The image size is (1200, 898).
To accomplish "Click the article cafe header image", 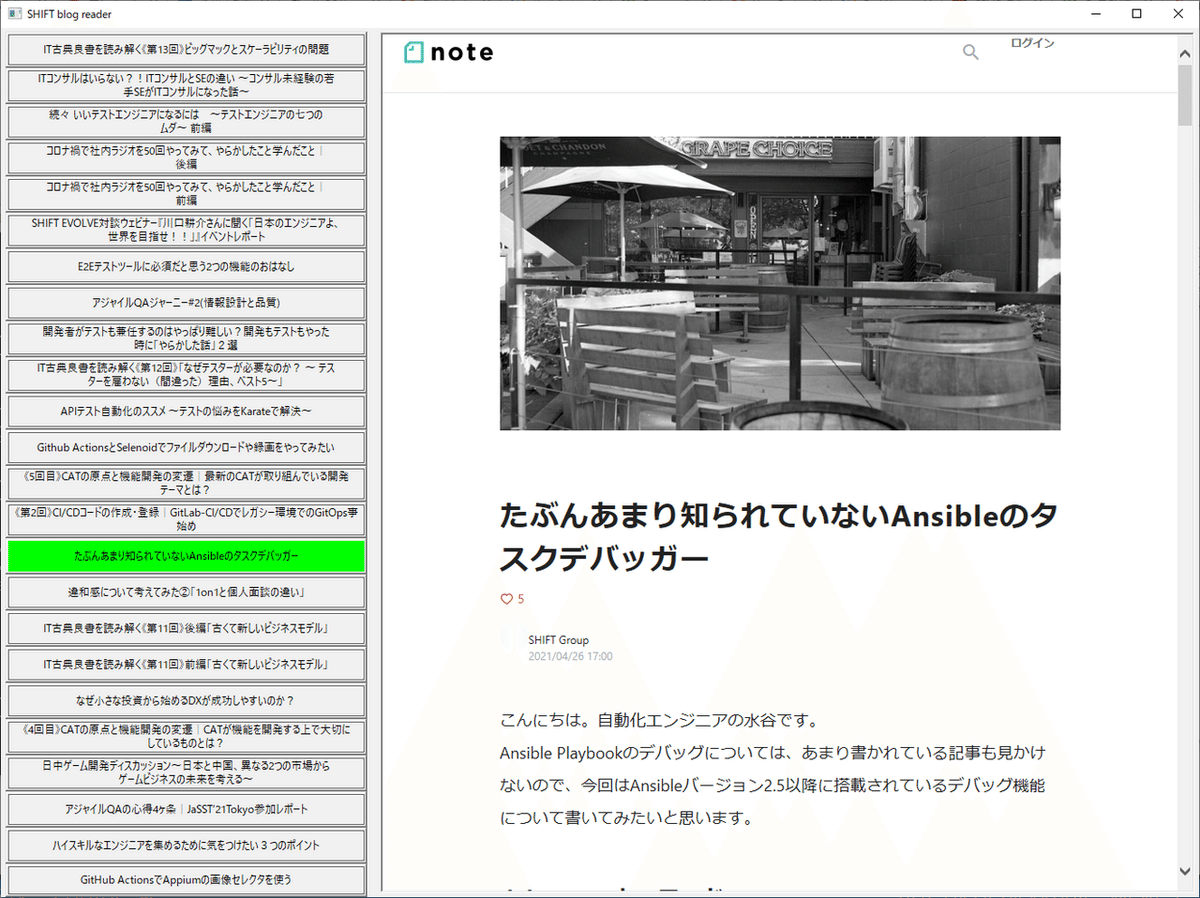I will pyautogui.click(x=780, y=283).
